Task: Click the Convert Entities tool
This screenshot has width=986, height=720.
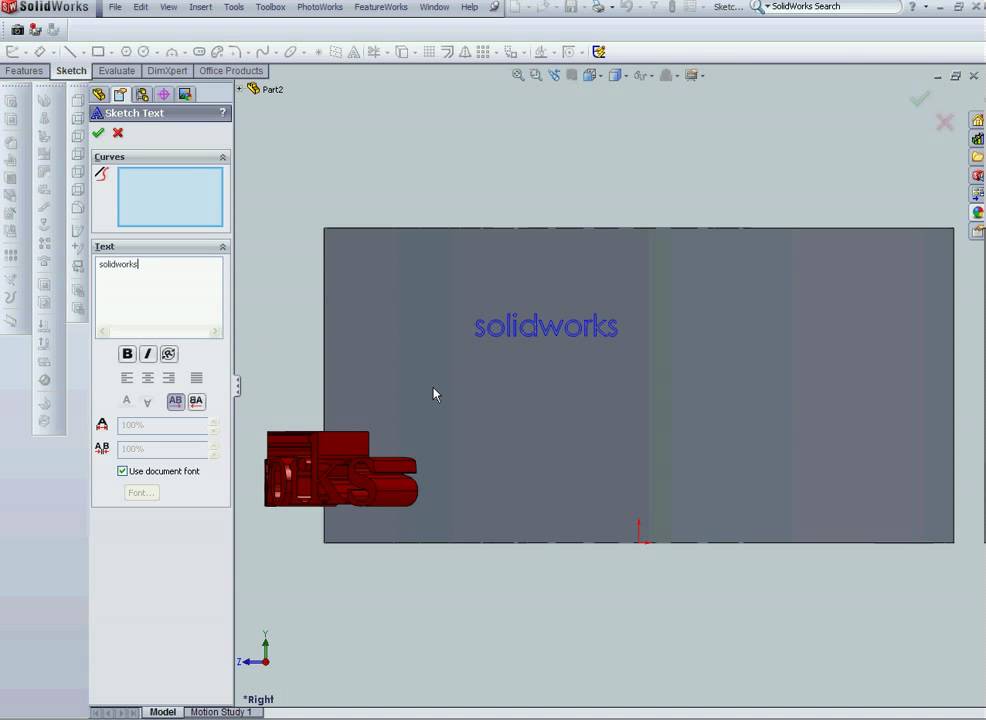Action: pos(401,52)
